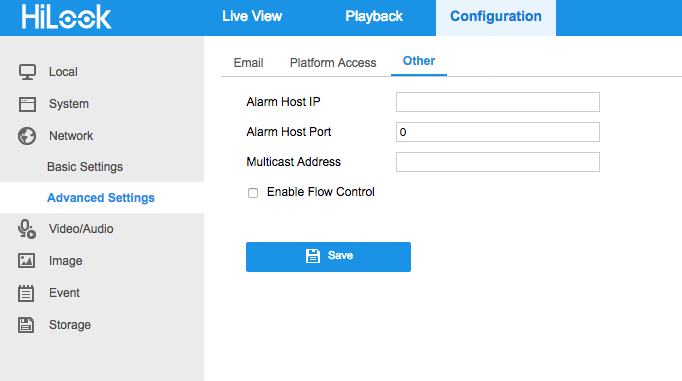Click the Image picture icon
This screenshot has height=381, width=682.
tap(27, 261)
